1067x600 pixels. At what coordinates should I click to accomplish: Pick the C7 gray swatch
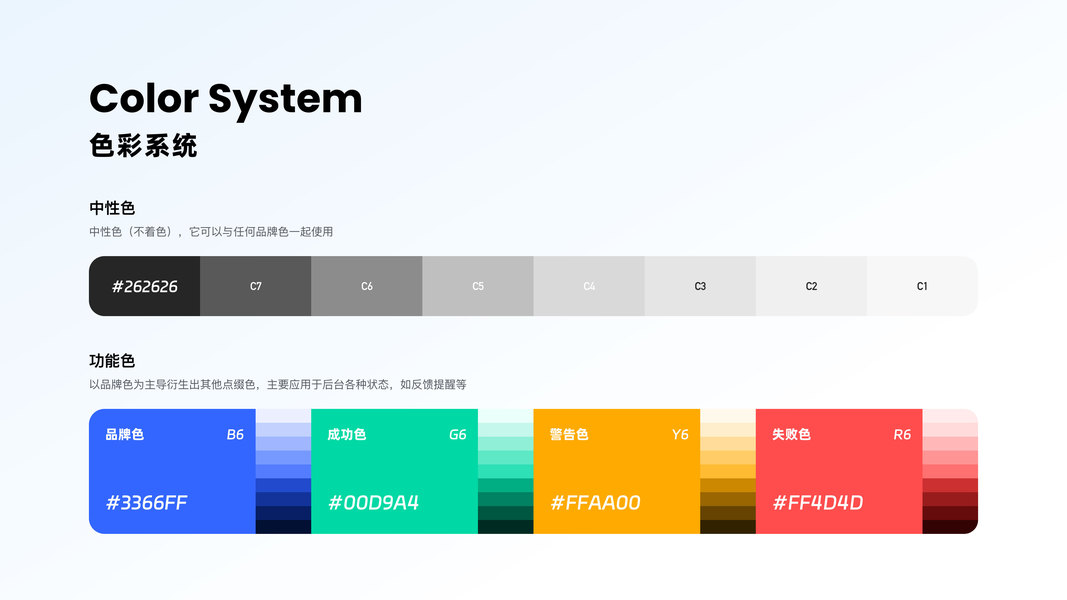coord(256,286)
